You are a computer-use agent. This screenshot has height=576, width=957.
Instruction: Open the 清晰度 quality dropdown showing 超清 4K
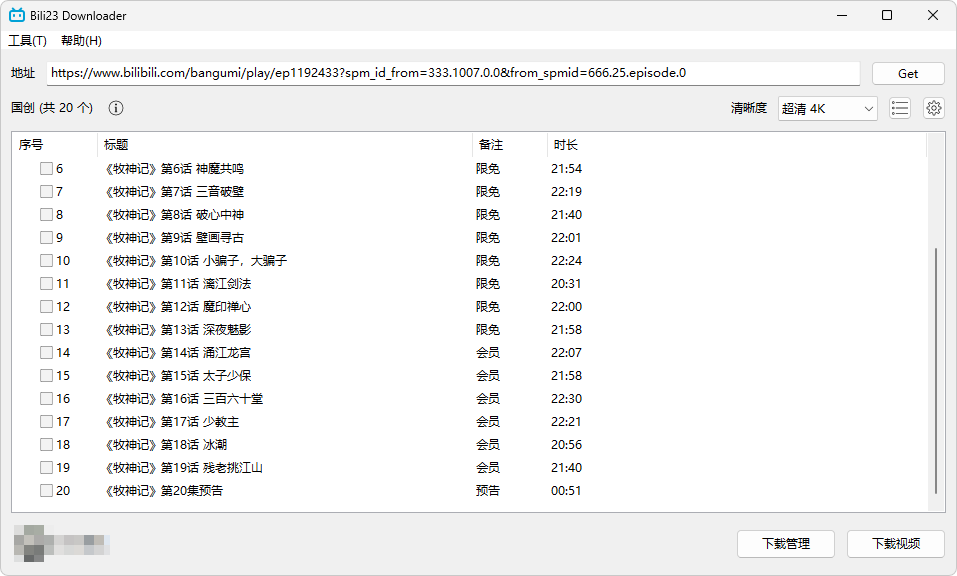[827, 107]
